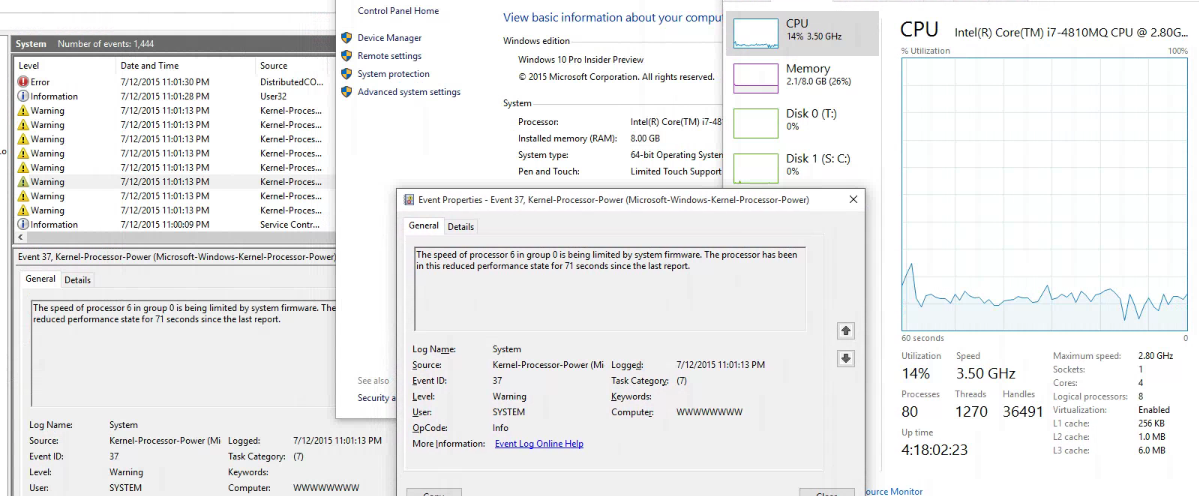Select the Error event from DistributedCOM
Screen dimensions: 1199x496
click(174, 82)
